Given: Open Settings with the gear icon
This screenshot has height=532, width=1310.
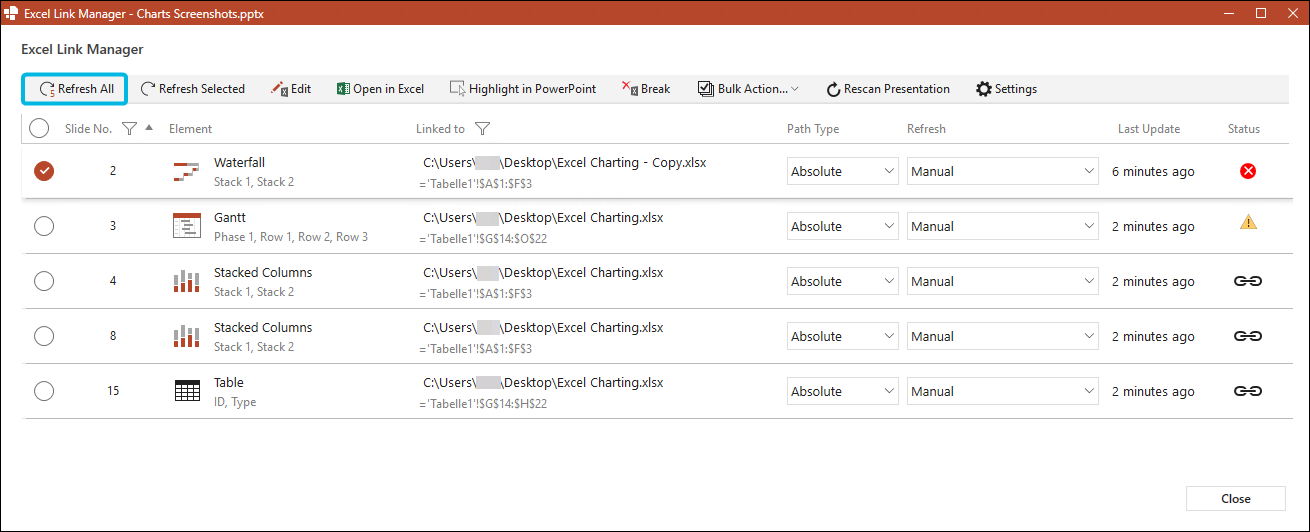Looking at the screenshot, I should tap(1006, 89).
